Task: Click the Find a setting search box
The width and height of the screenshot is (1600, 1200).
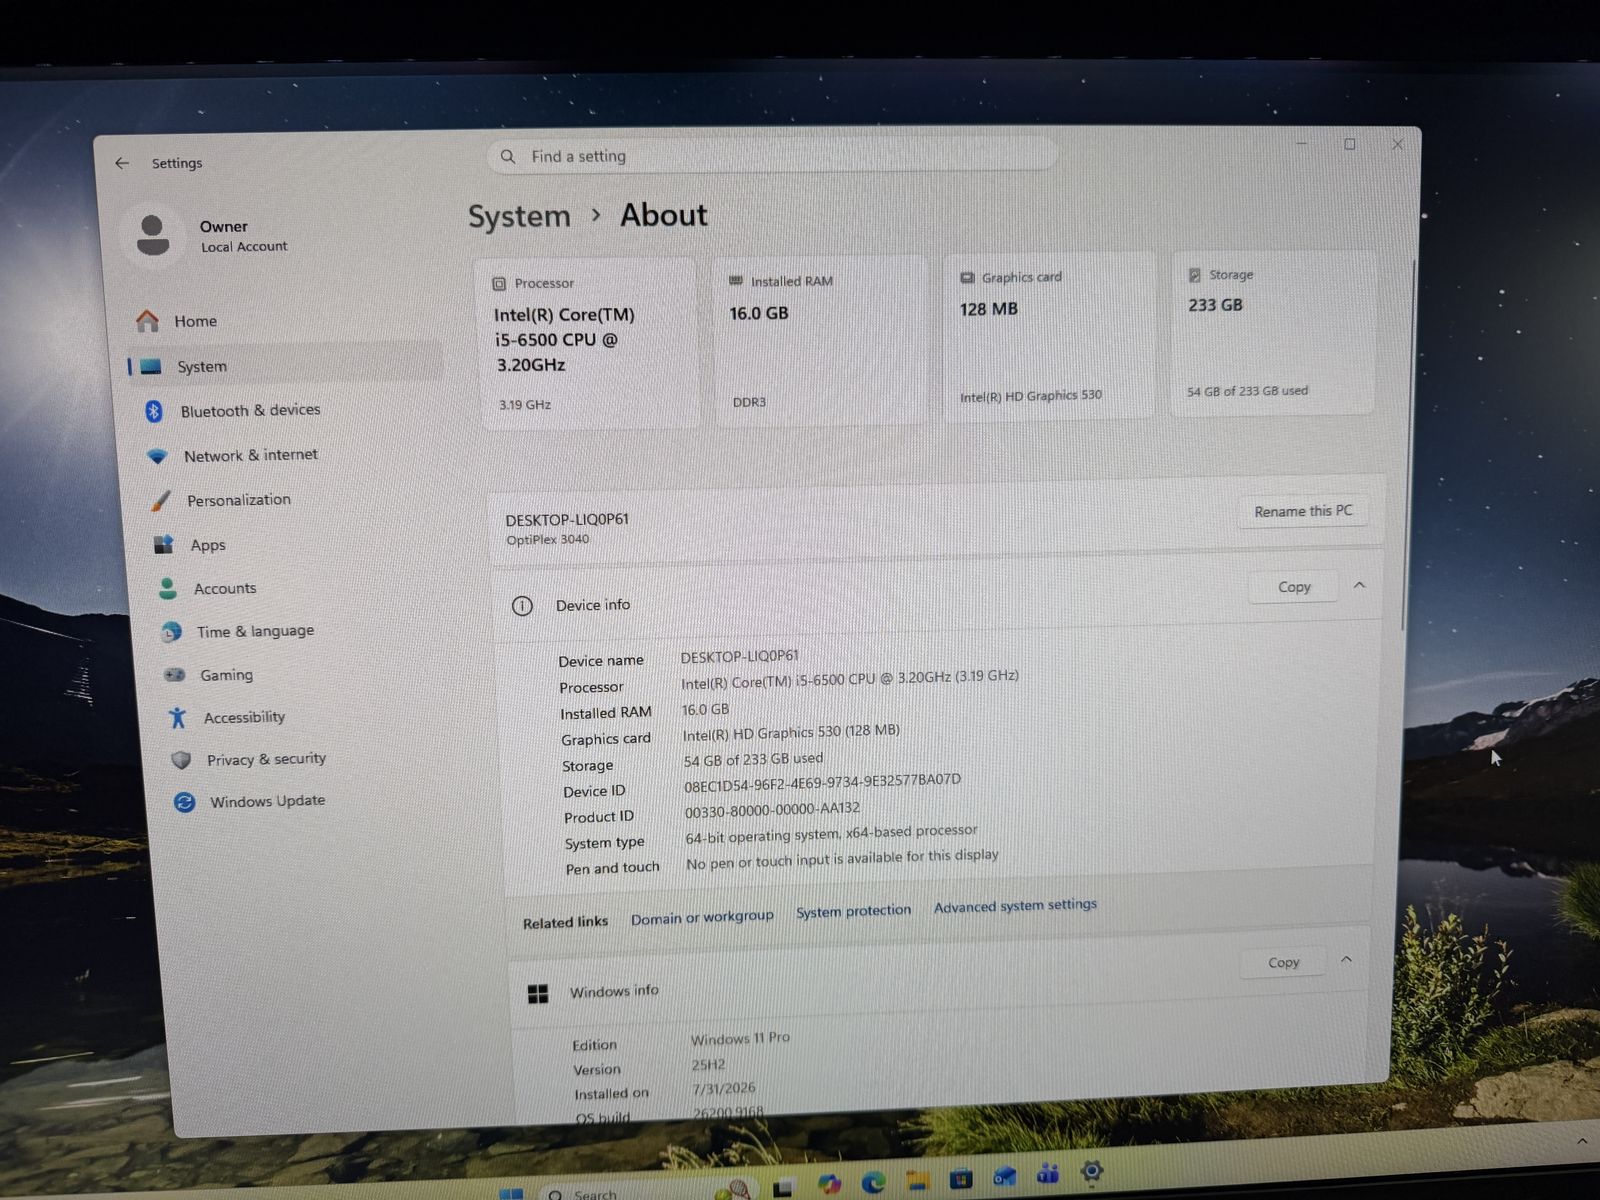Action: (x=772, y=155)
